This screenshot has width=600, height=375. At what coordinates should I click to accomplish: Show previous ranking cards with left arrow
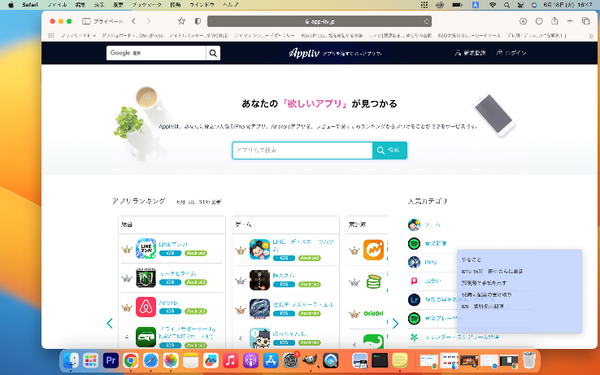[110, 323]
